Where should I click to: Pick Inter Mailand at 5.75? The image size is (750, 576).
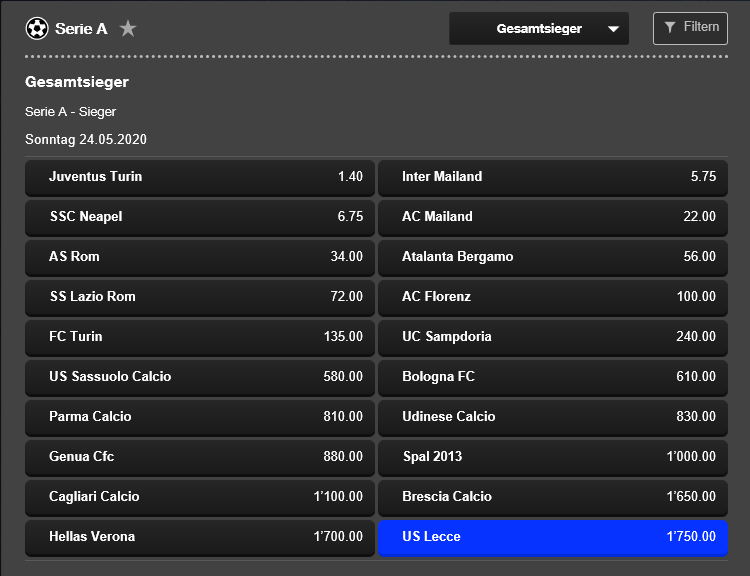point(553,177)
